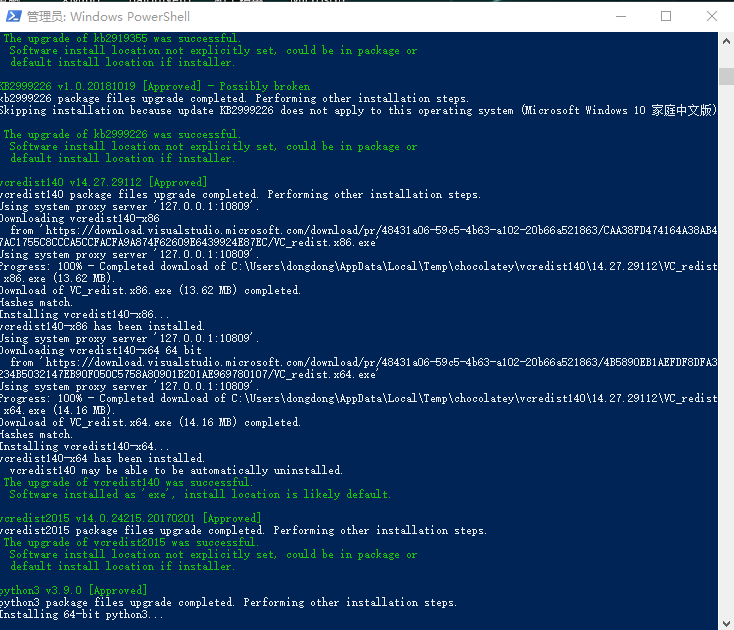Screen dimensions: 734x630
Task: Click 'Installing 64-bit python3...' line
Action: click(x=82, y=614)
